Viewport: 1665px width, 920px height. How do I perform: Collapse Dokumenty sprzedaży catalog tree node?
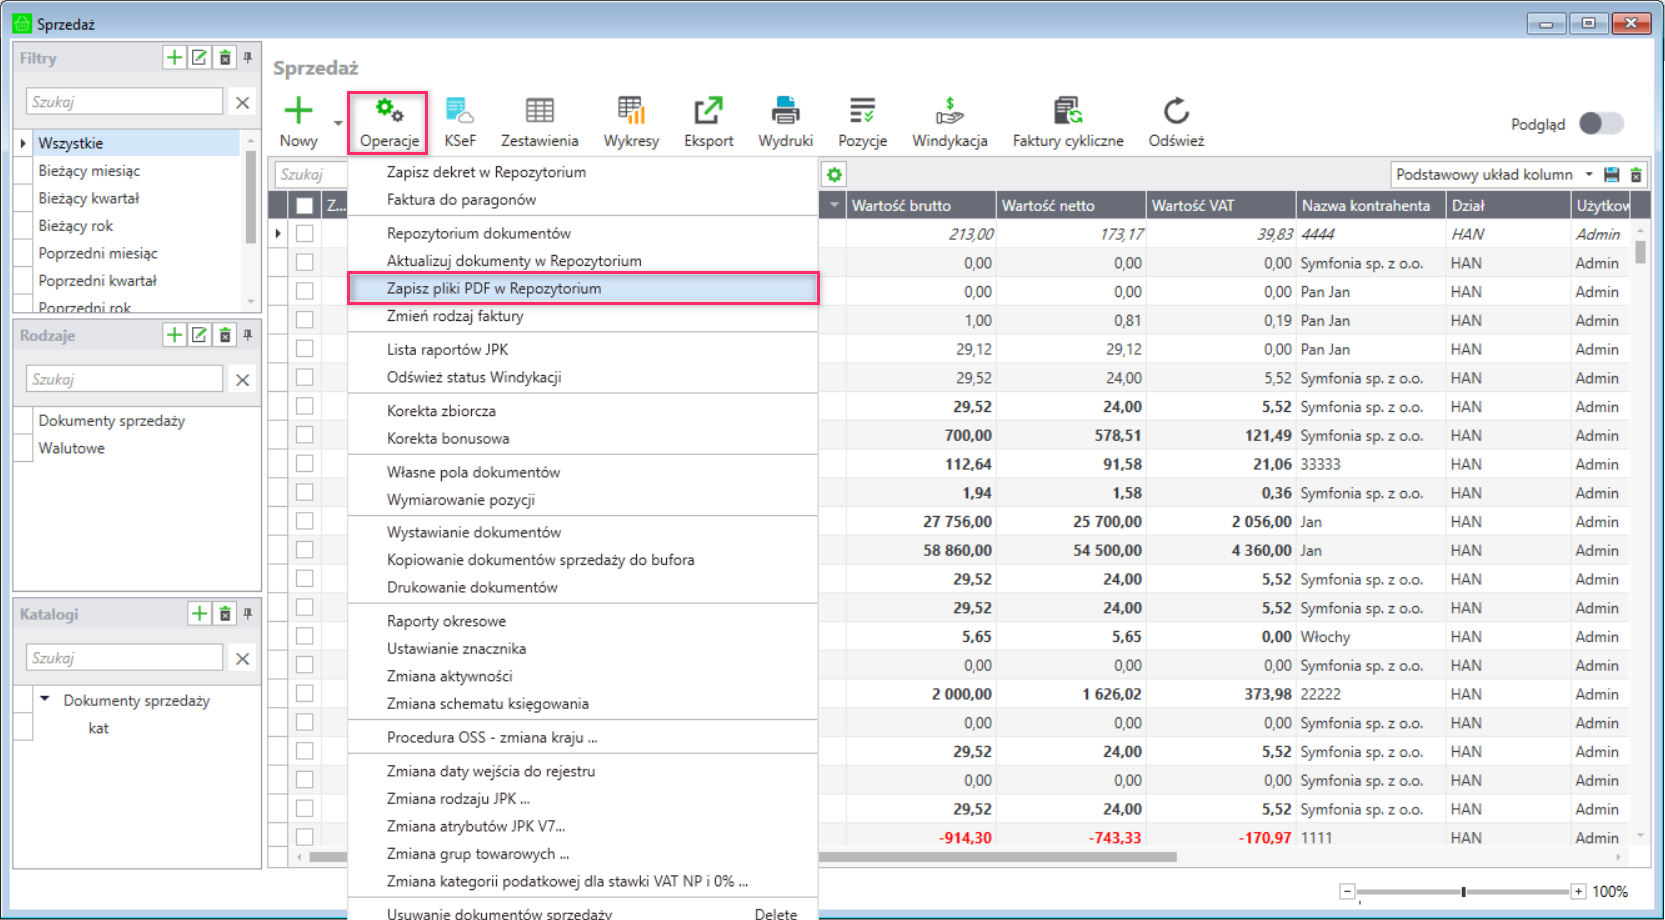click(45, 699)
